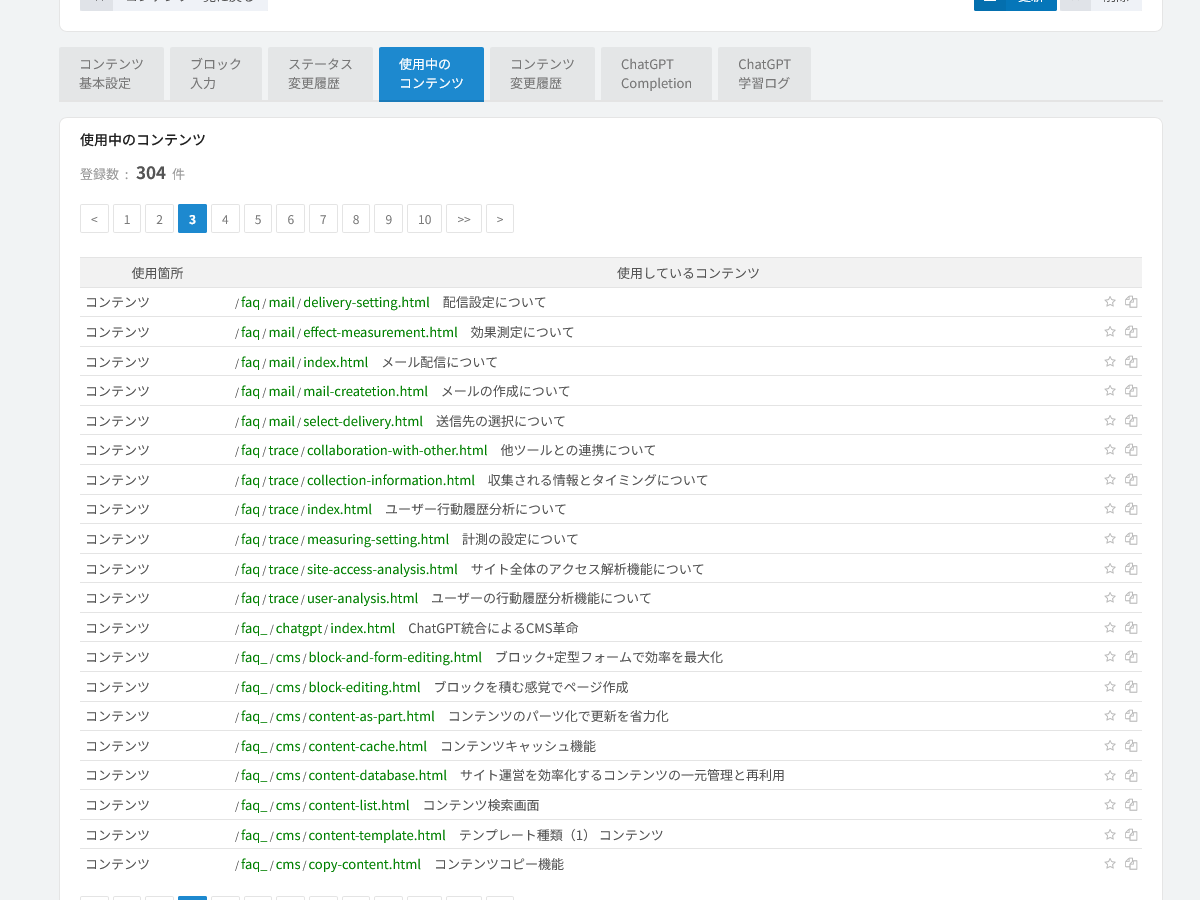Click the 使用箇所 column header
Viewport: 1200px width, 900px height.
pyautogui.click(x=157, y=273)
